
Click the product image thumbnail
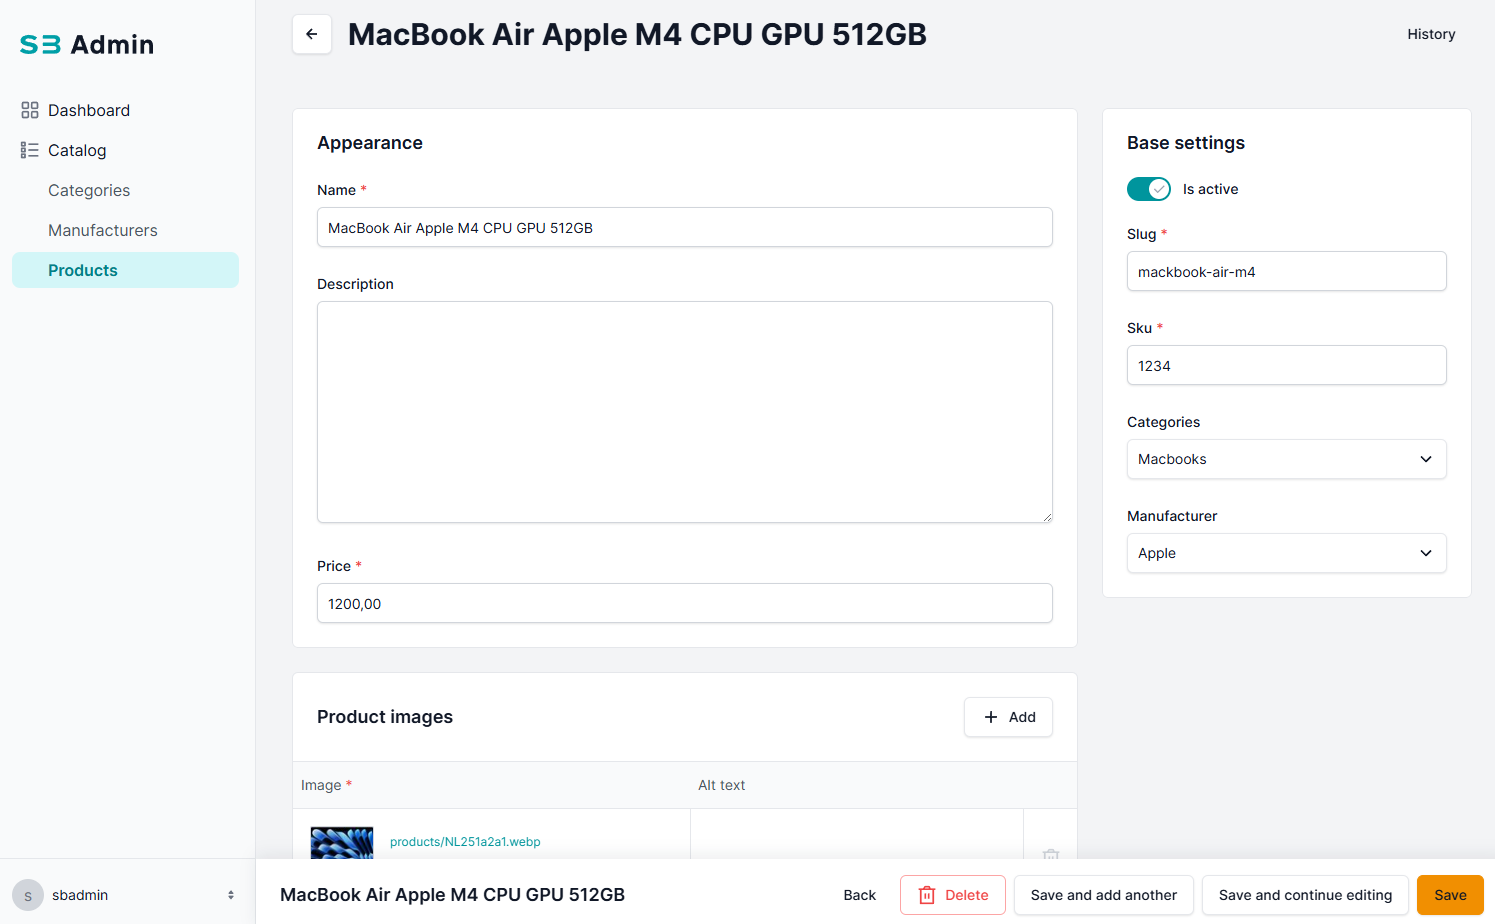(342, 843)
